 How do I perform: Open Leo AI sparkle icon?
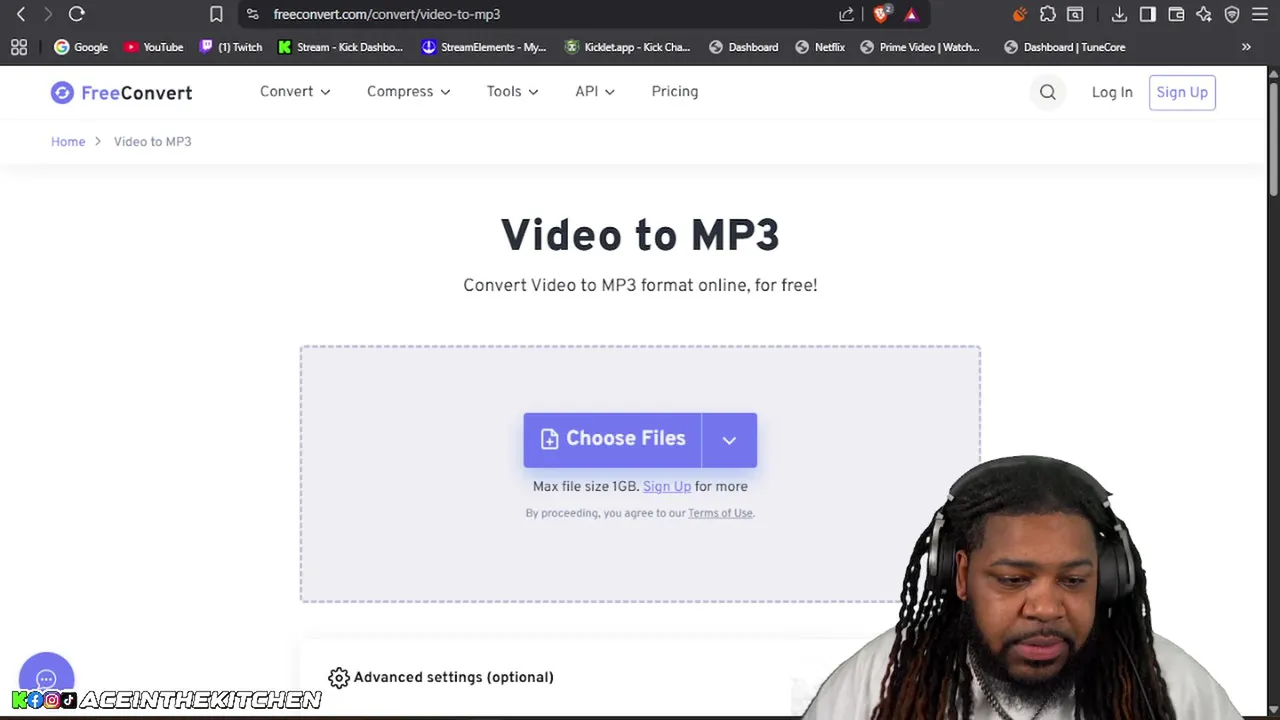tap(1204, 14)
